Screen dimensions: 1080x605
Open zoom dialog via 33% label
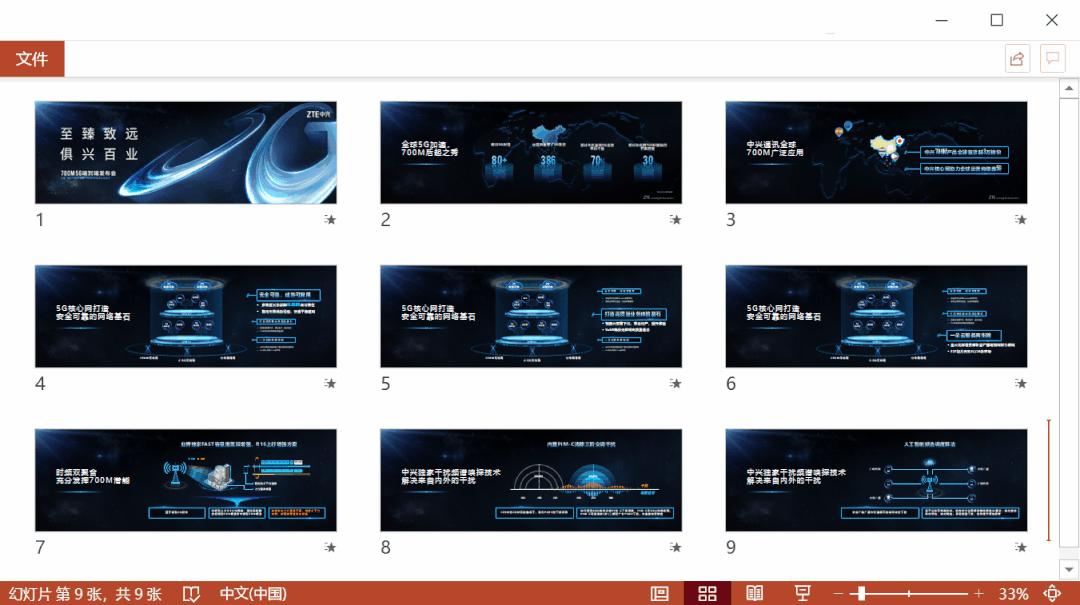[1013, 594]
